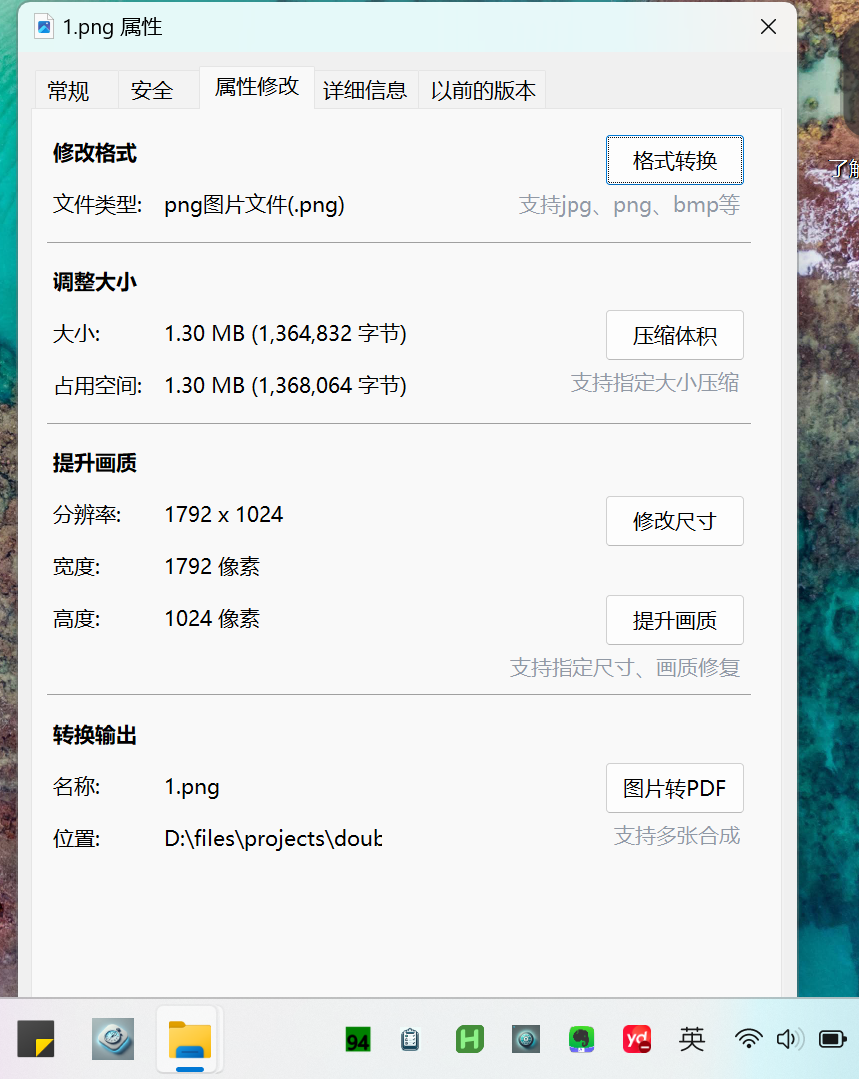Open the clipboard tray icon
This screenshot has width=859, height=1079.
409,1040
